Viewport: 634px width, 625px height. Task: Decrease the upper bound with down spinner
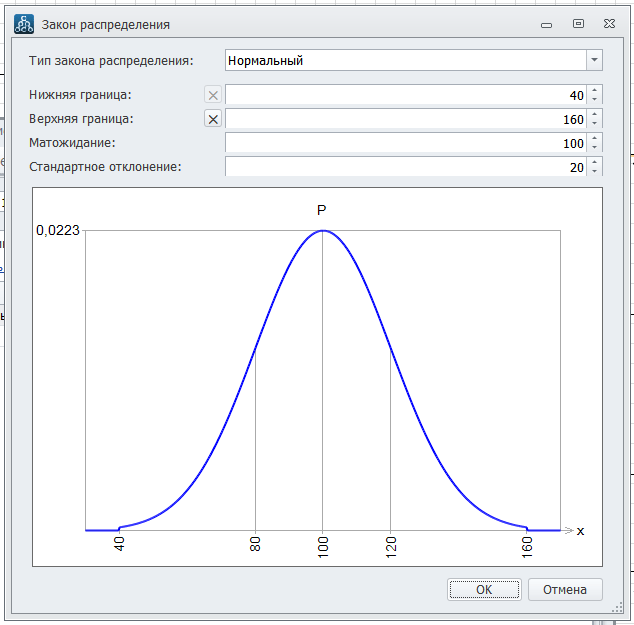[x=595, y=124]
